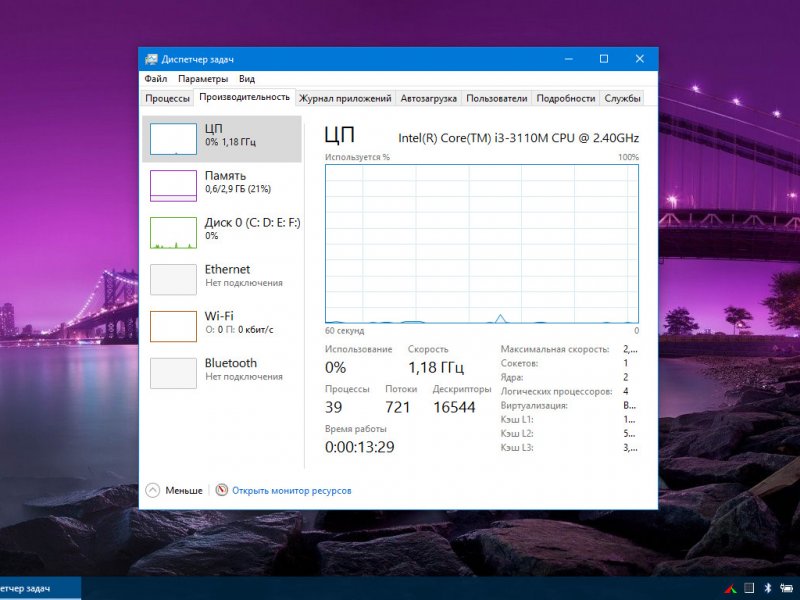Click the Логических процессоров: label
Screen dimensions: 800x600
coord(556,391)
